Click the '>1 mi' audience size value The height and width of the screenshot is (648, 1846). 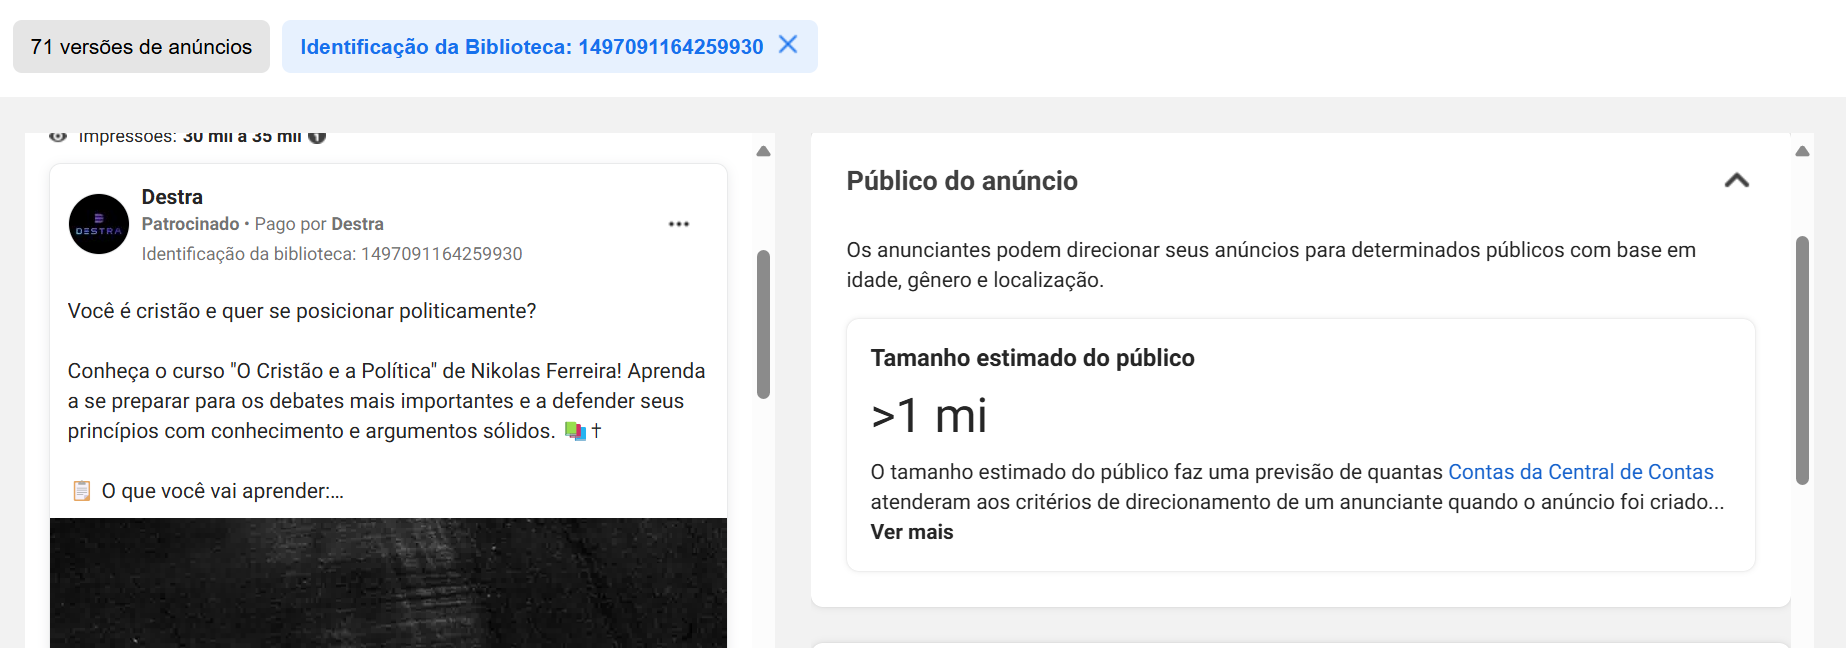pyautogui.click(x=929, y=416)
